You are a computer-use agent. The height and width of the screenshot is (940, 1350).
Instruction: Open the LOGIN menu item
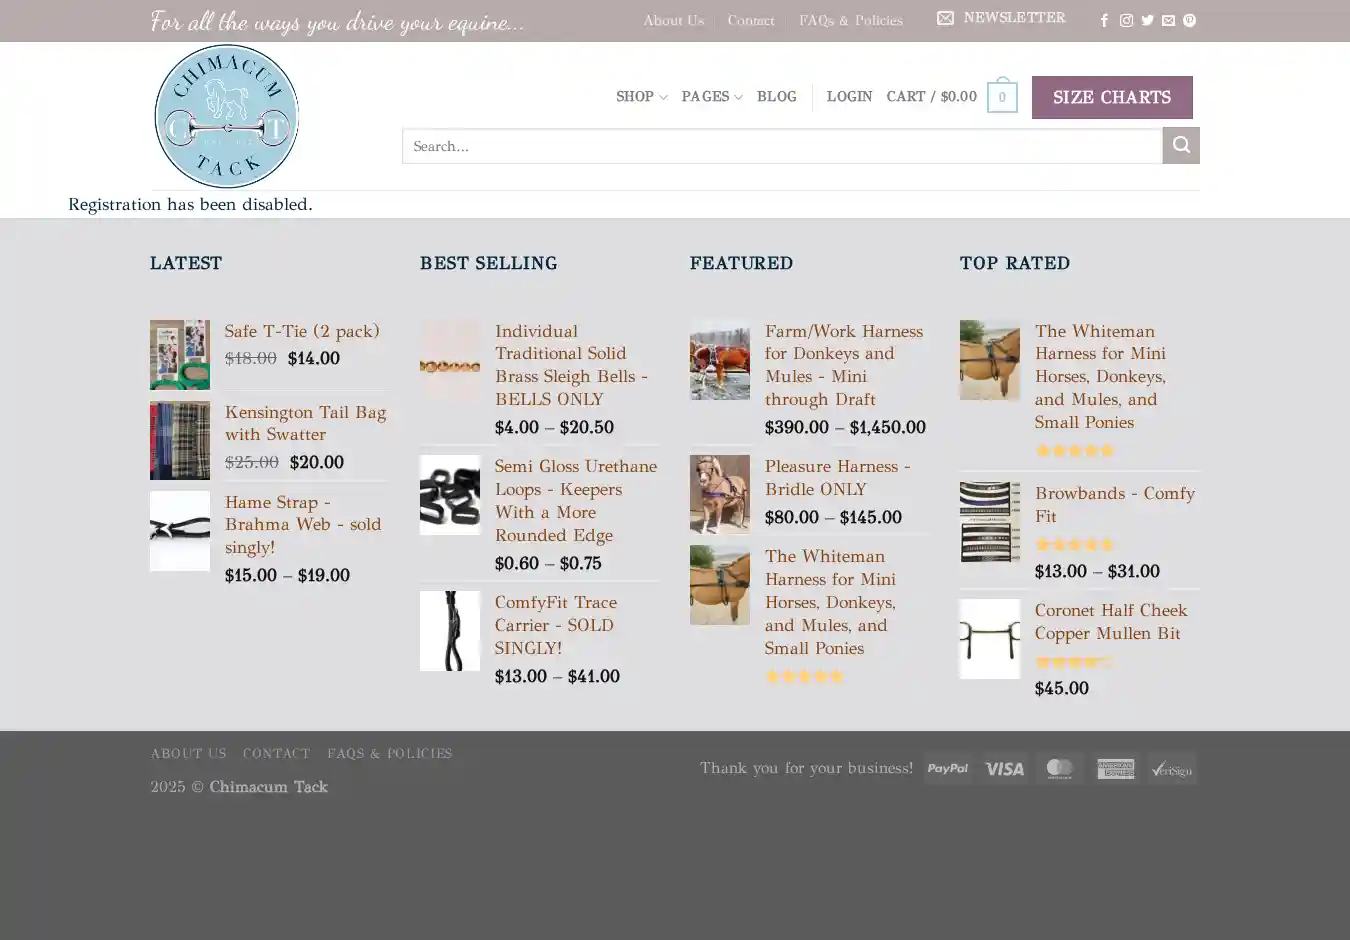849,97
